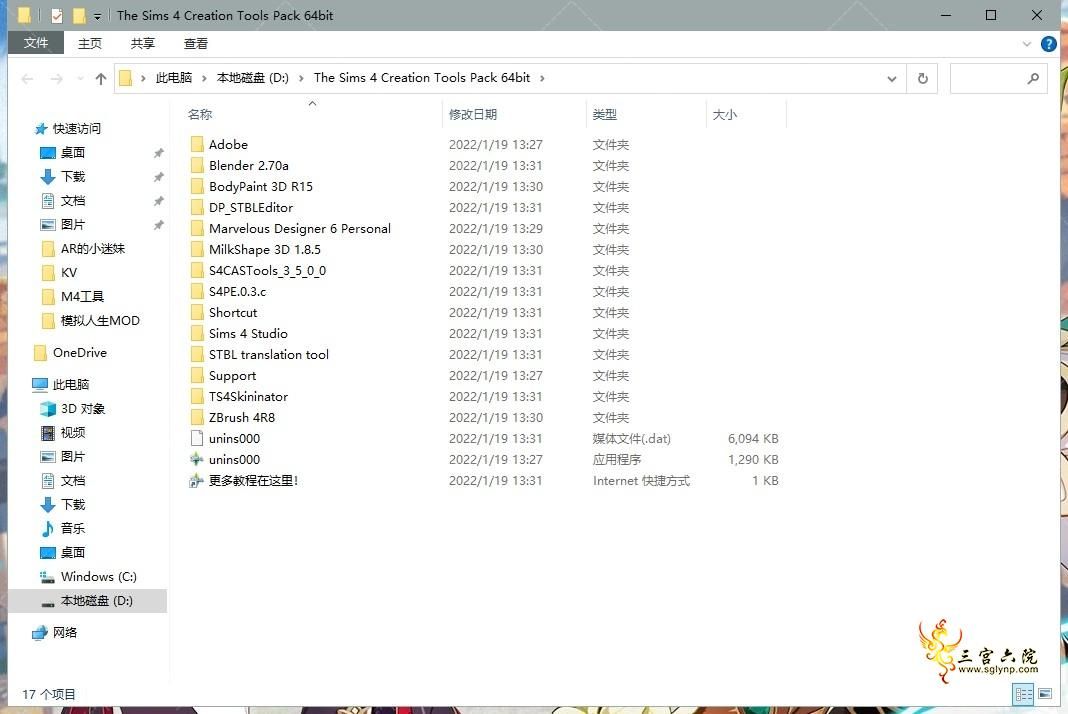Select the Support folder icon
The image size is (1068, 714).
coord(197,375)
